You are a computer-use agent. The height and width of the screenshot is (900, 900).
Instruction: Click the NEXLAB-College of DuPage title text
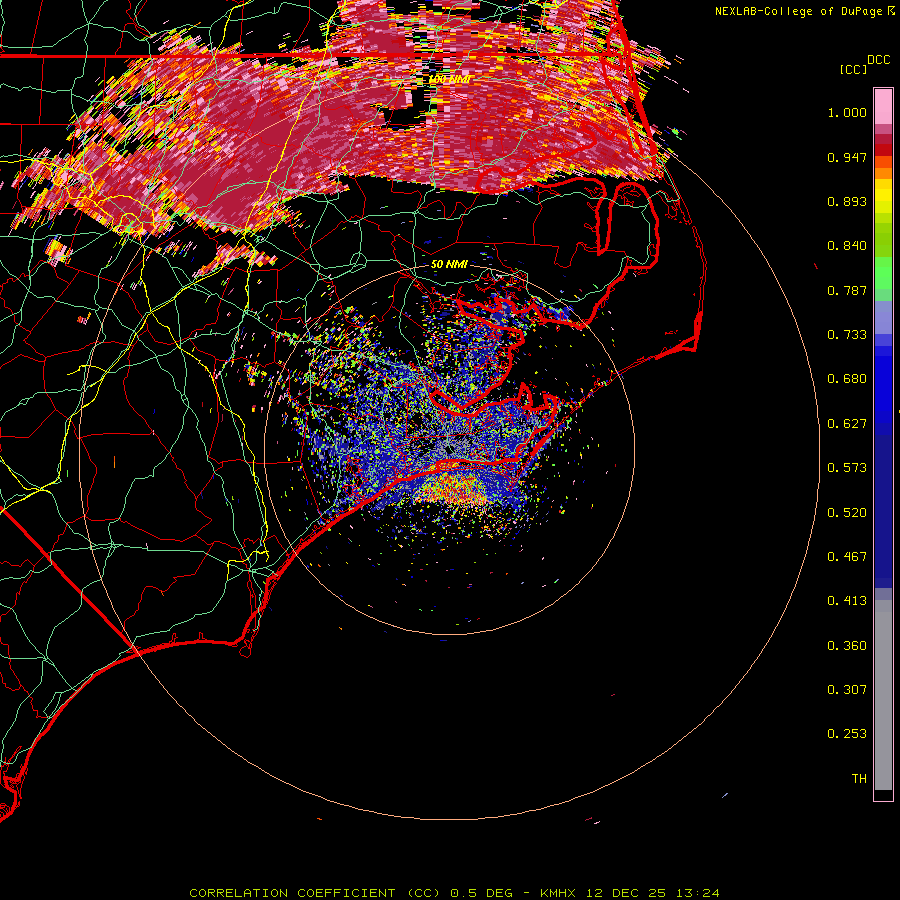click(804, 11)
